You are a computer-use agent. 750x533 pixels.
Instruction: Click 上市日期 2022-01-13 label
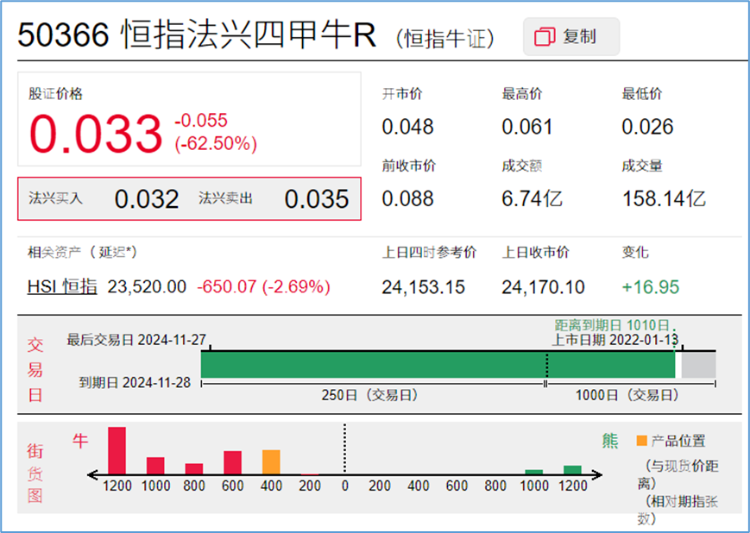click(x=615, y=340)
